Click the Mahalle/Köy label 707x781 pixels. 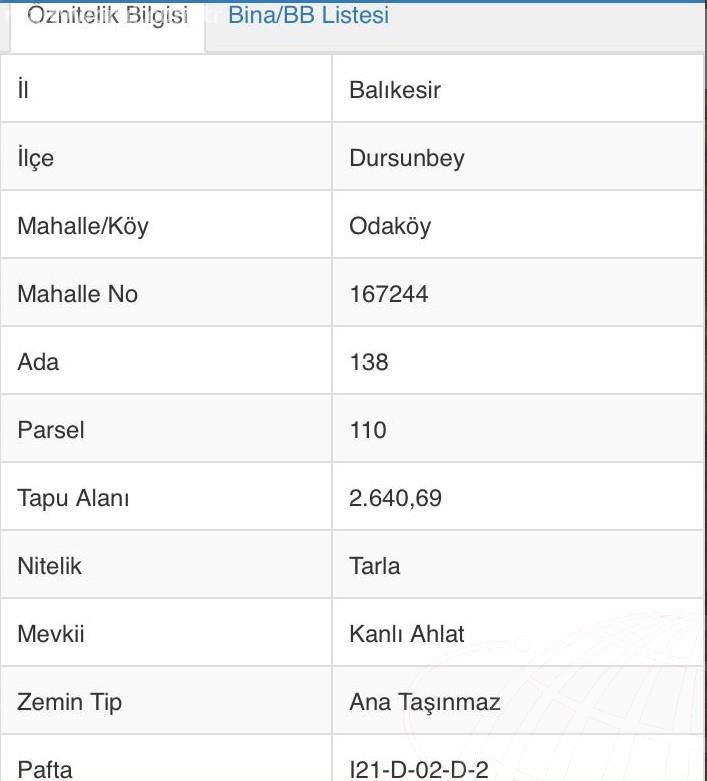(82, 226)
